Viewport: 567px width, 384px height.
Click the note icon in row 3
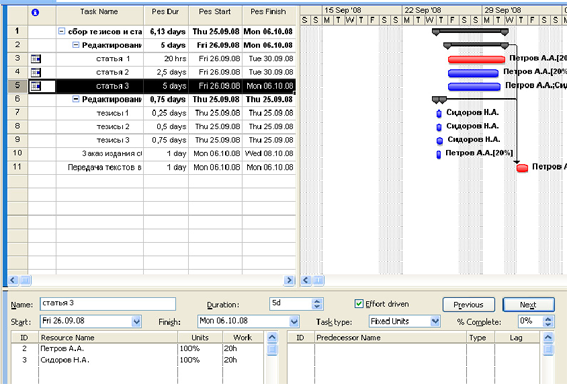coord(36,59)
